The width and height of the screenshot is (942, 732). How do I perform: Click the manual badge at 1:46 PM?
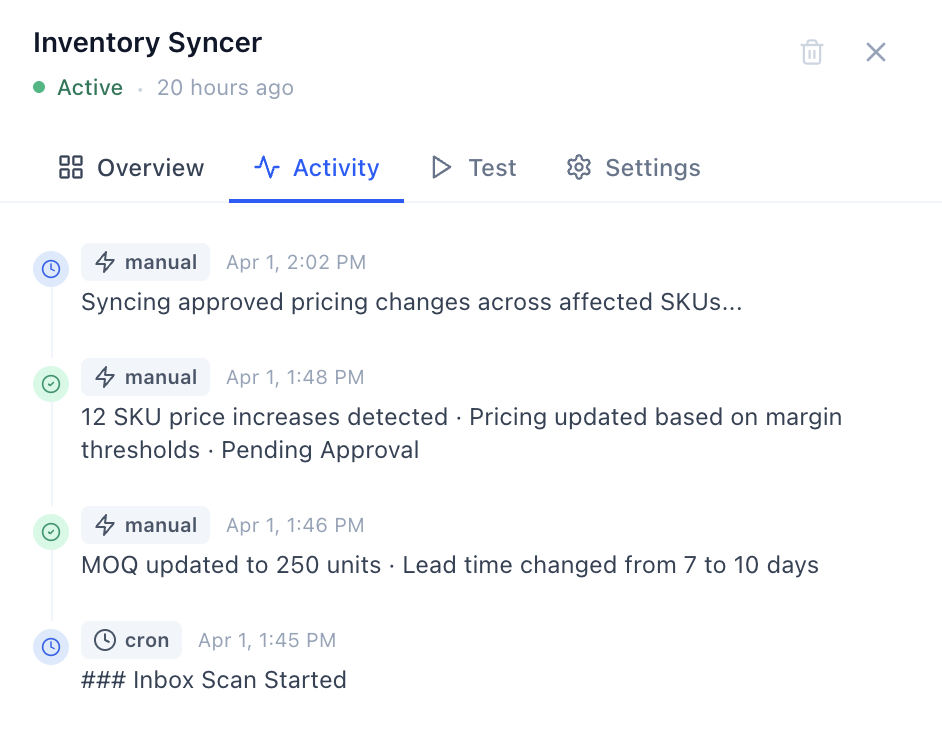click(x=146, y=525)
